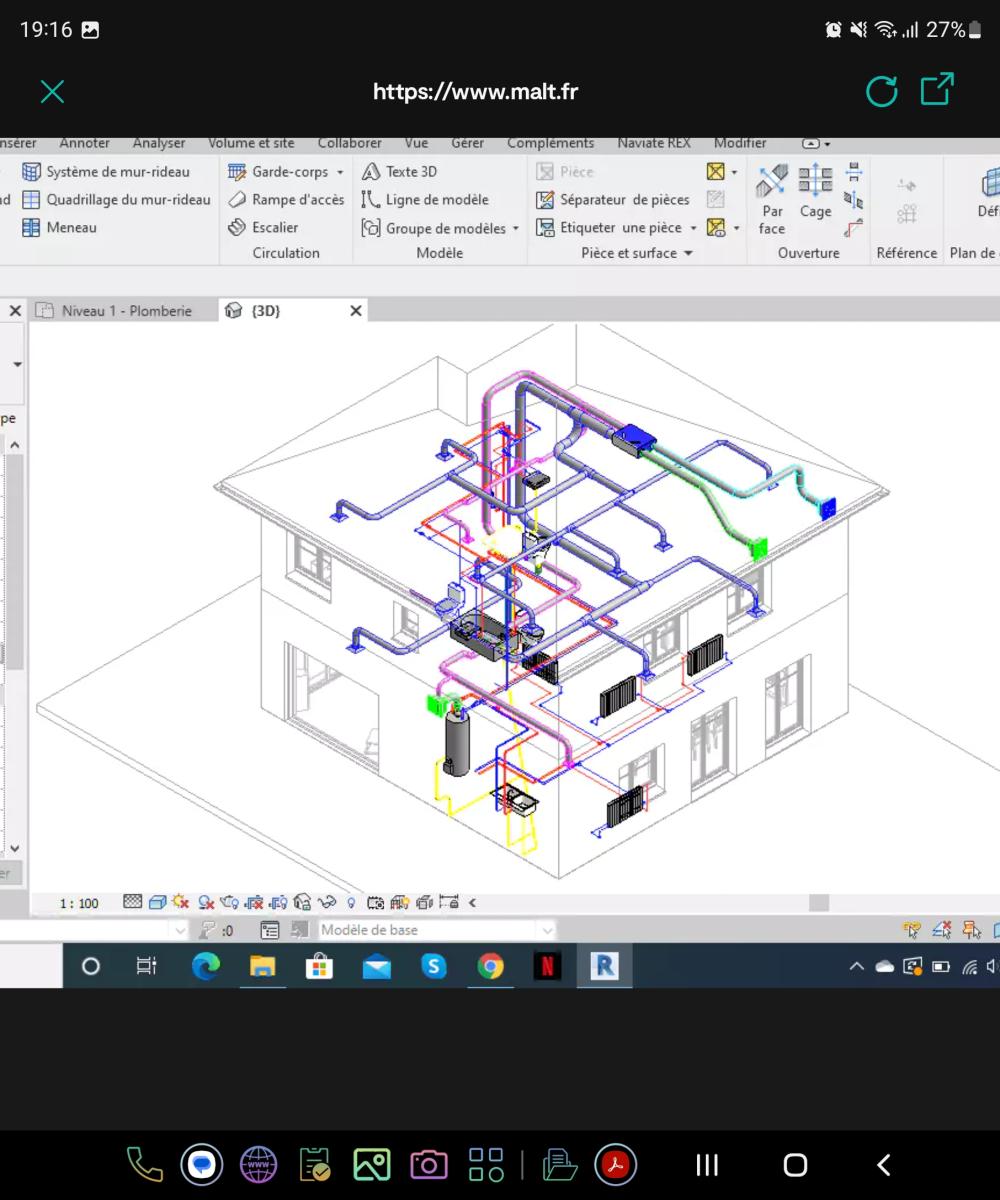
Task: Toggle the reveal hidden elements lightbulb
Action: pos(351,902)
